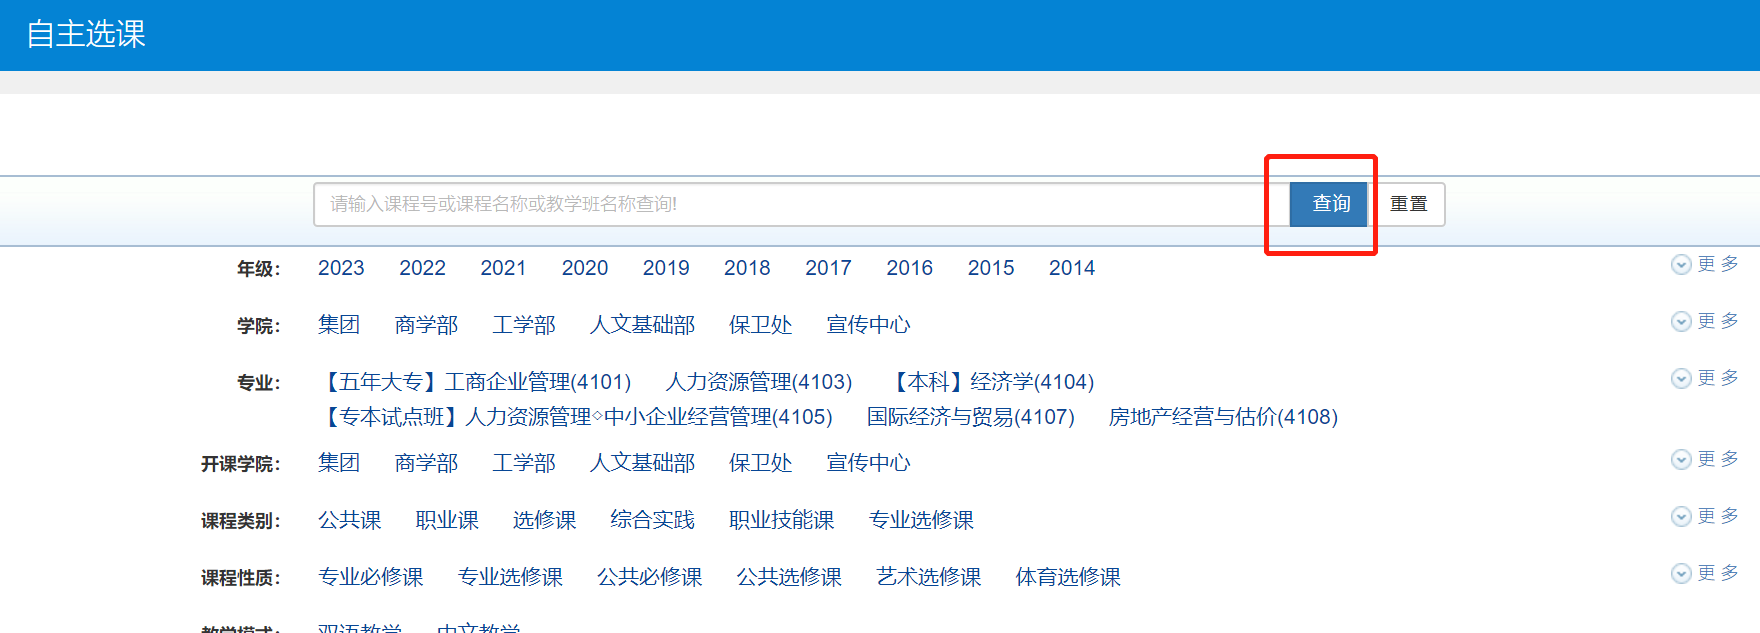1760x633 pixels.
Task: Filter by 职业技能课 course category
Action: click(781, 520)
